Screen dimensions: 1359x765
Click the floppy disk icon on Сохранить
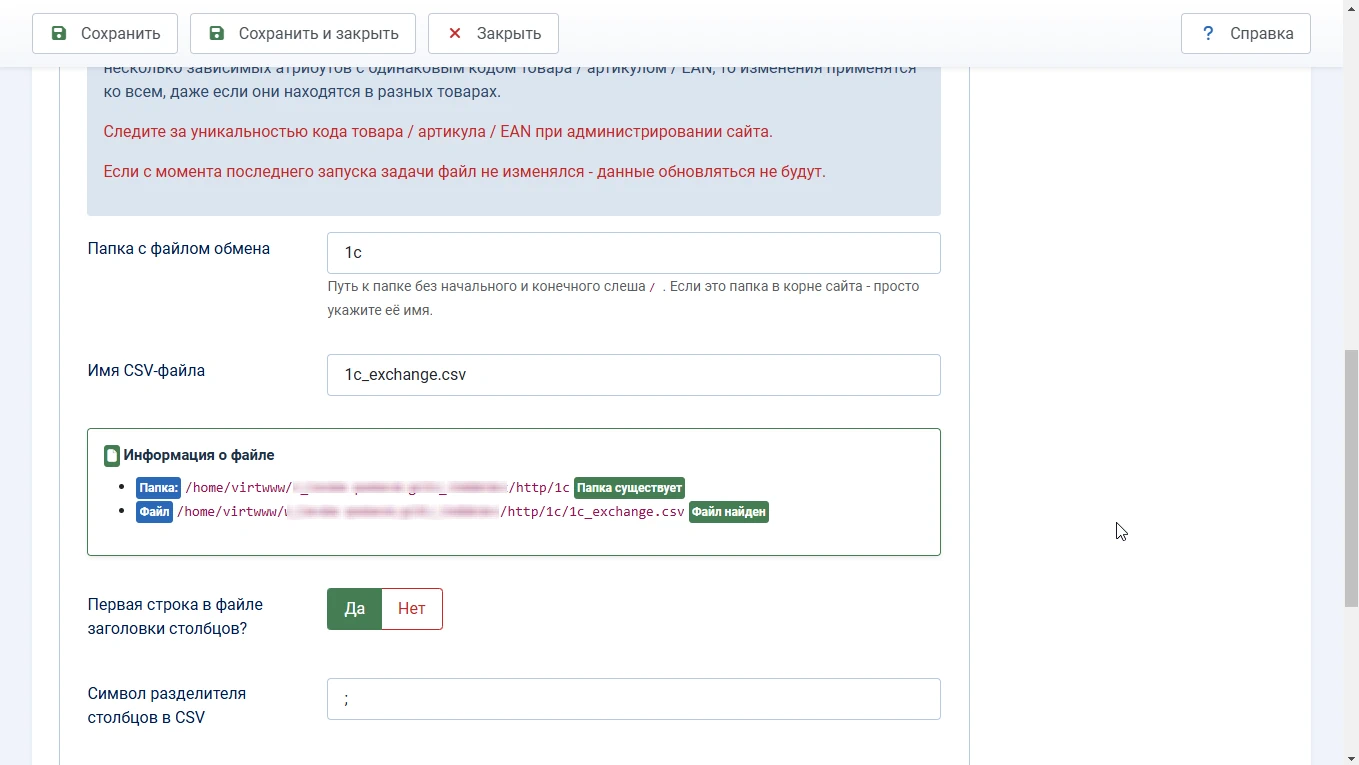(59, 33)
